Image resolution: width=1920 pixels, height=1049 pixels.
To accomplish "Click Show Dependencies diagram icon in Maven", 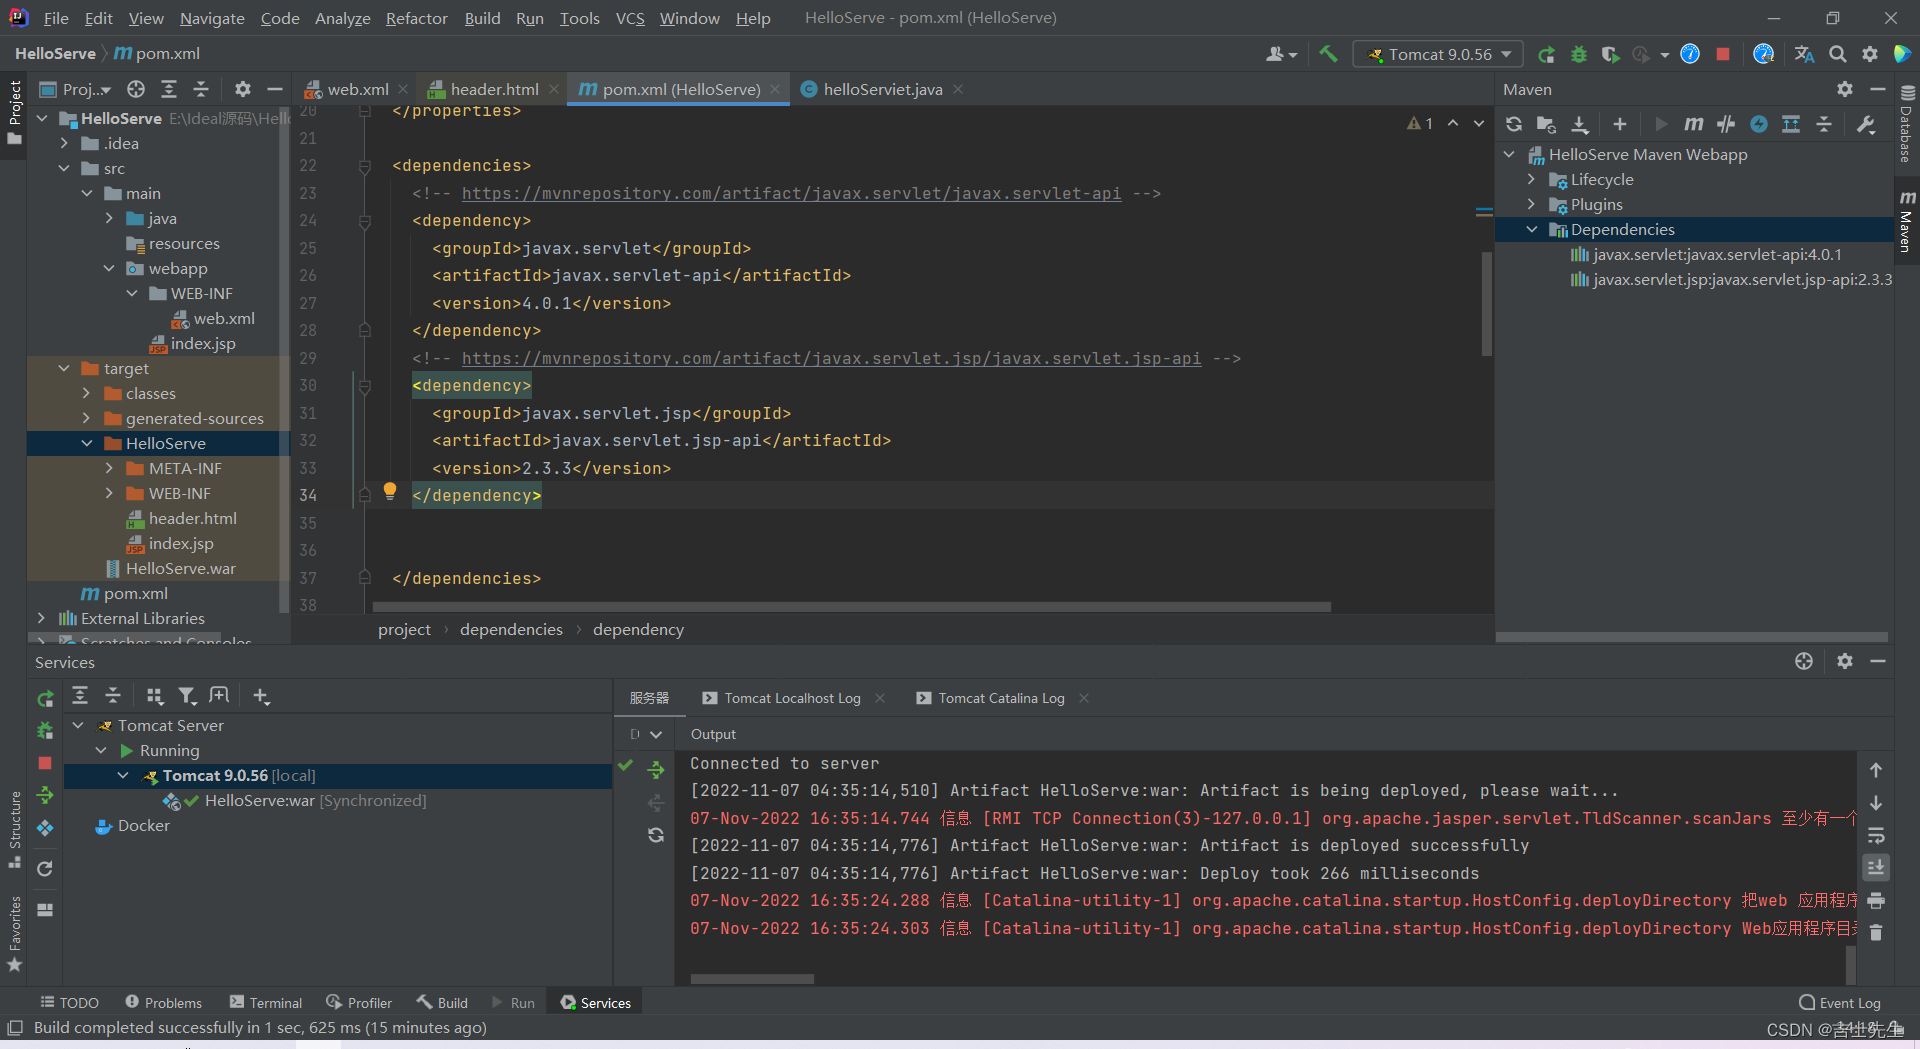I will pos(1791,124).
